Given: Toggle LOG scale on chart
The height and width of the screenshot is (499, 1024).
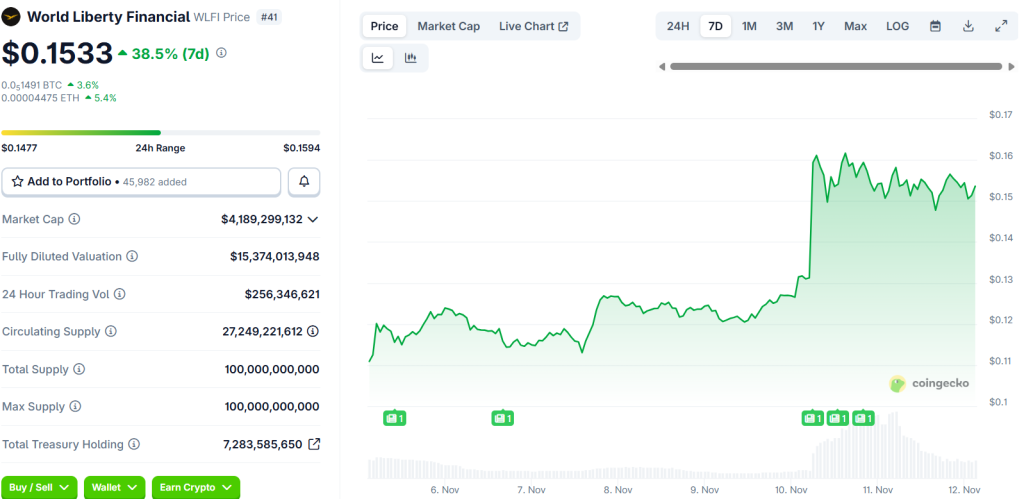Looking at the screenshot, I should (897, 26).
